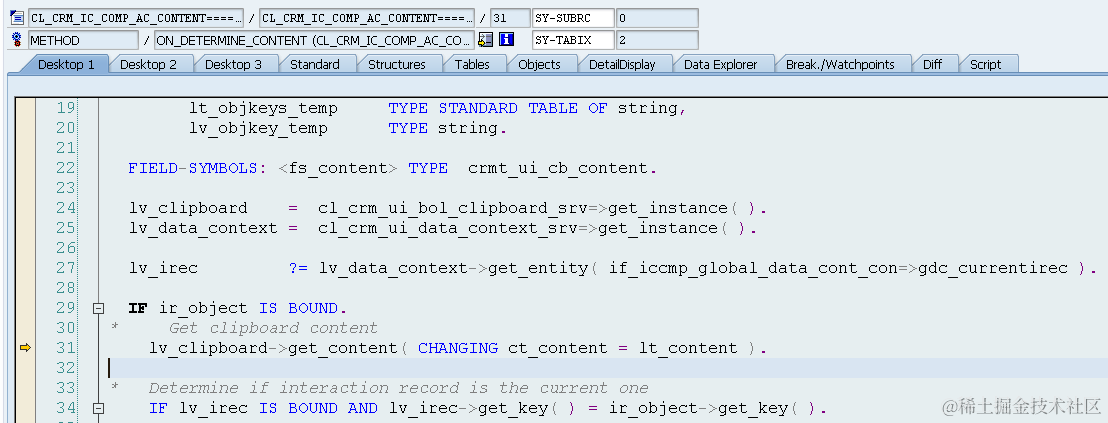
Task: Click line number 27 in the gutter
Action: [x=65, y=268]
